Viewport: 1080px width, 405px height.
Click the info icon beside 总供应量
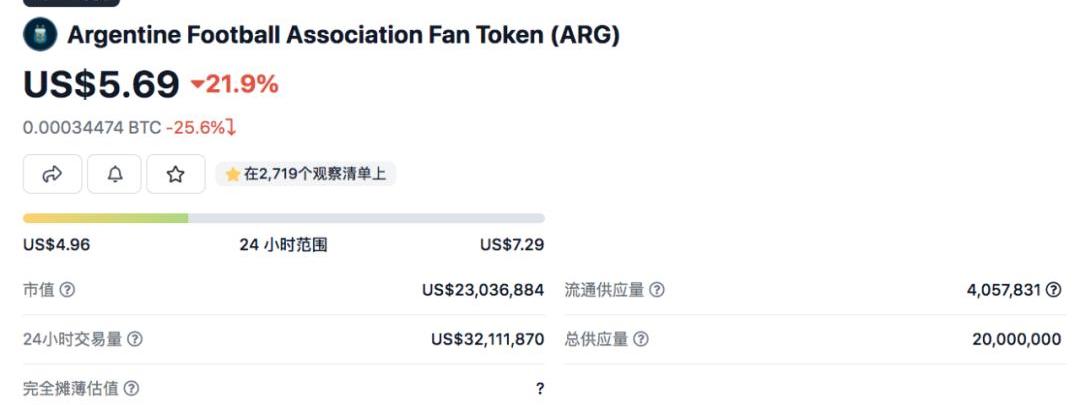point(640,339)
